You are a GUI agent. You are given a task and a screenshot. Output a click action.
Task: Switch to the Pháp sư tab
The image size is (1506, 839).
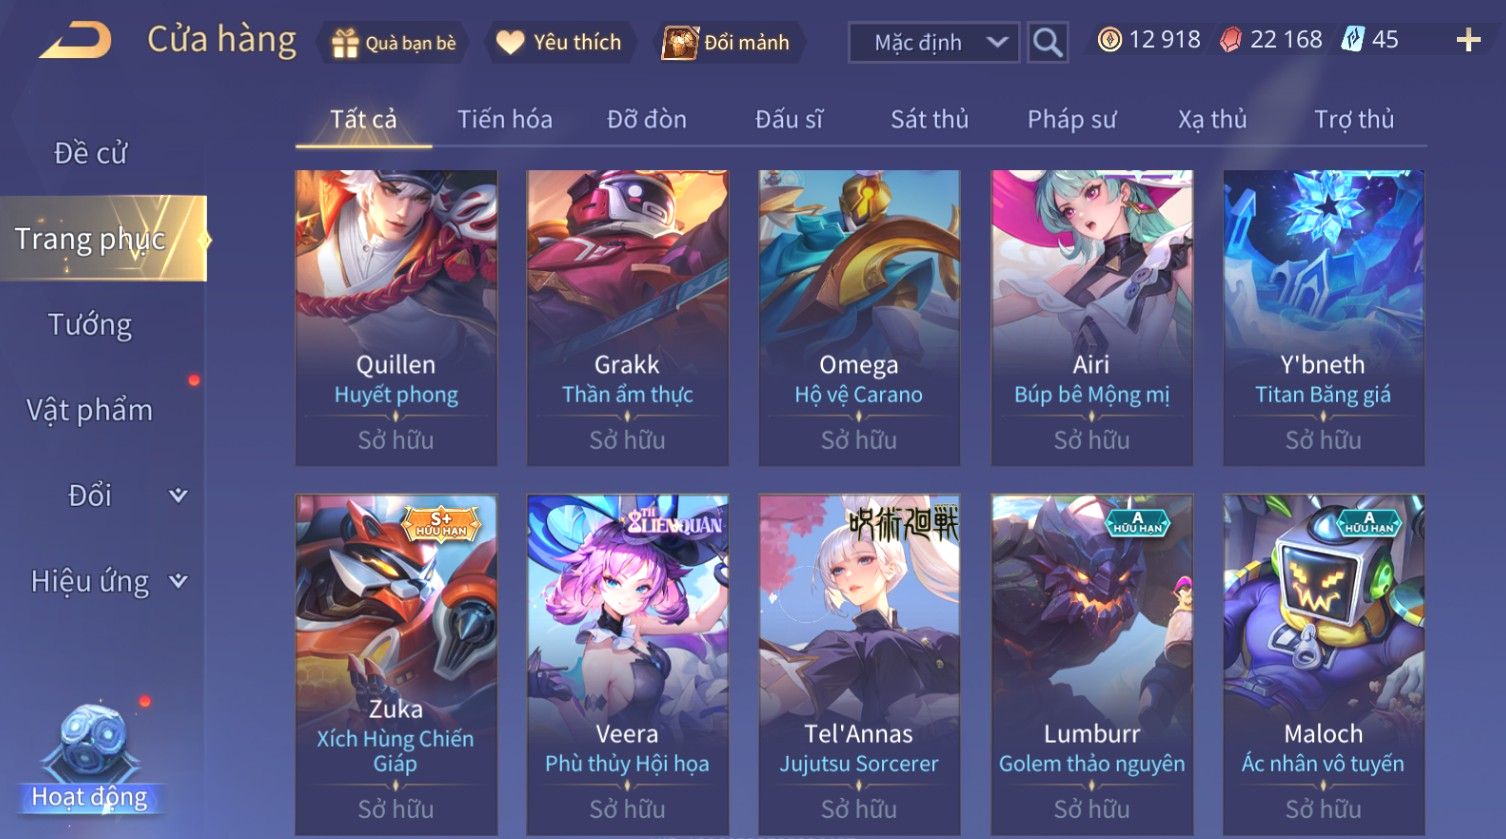[1071, 119]
